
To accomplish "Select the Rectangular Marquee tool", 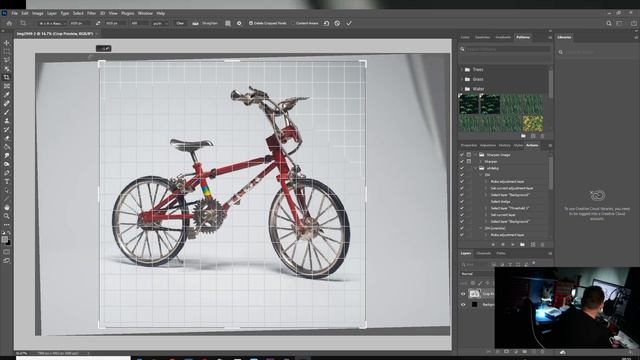I will (x=7, y=51).
